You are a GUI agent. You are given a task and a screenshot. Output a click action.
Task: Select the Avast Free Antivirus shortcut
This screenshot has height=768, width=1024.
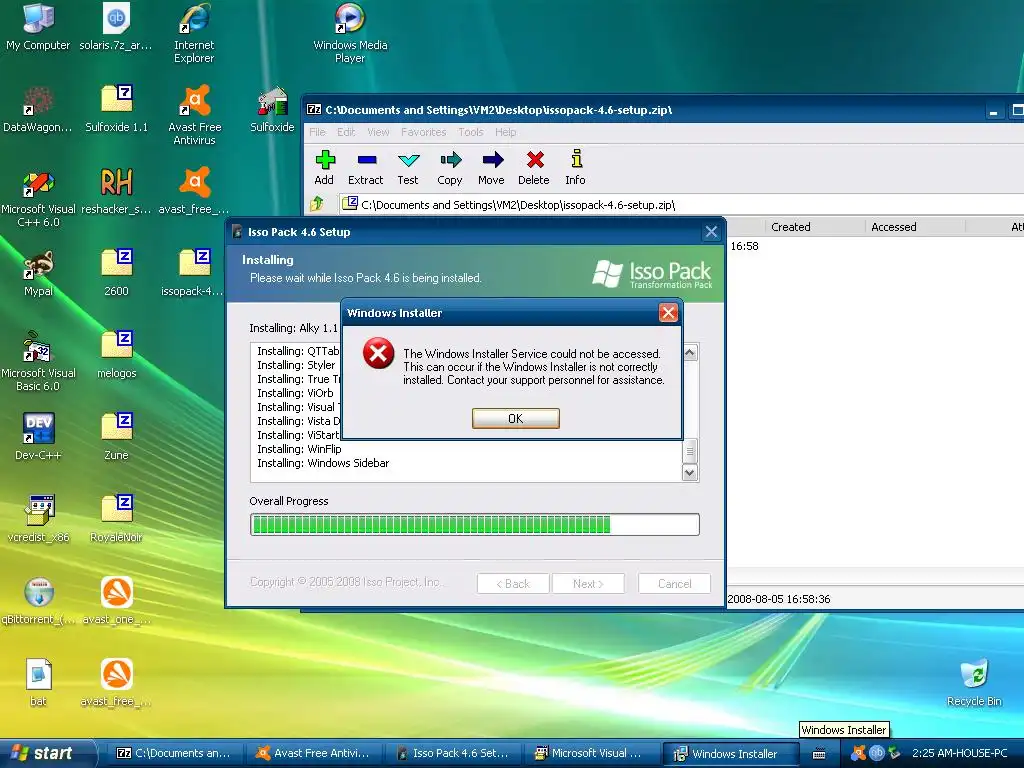tap(195, 115)
